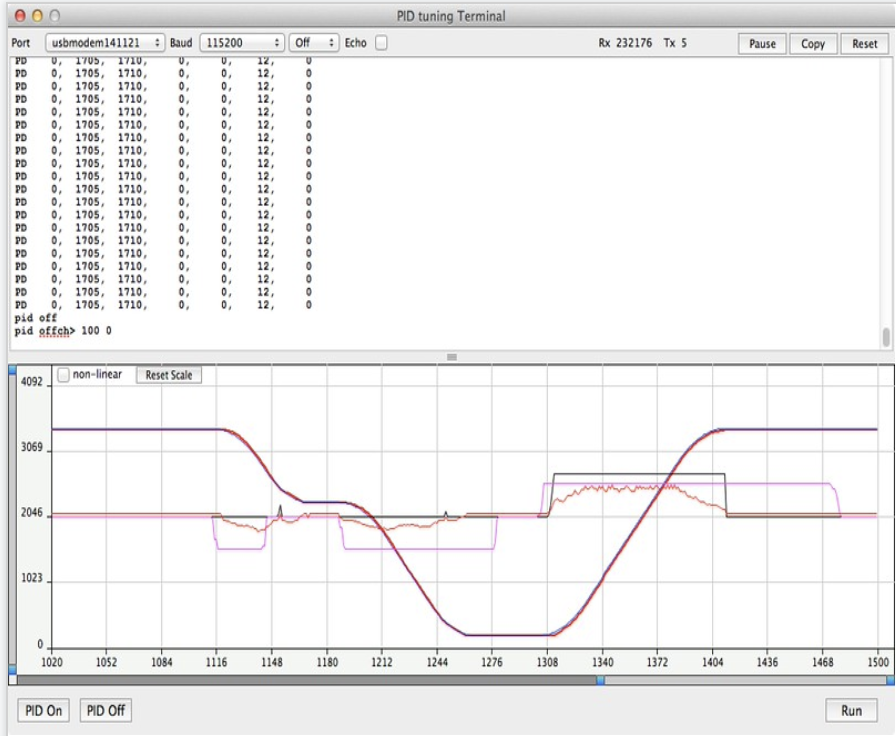The width and height of the screenshot is (896, 736).
Task: Open the Baud rate dropdown 115200
Action: tap(242, 43)
